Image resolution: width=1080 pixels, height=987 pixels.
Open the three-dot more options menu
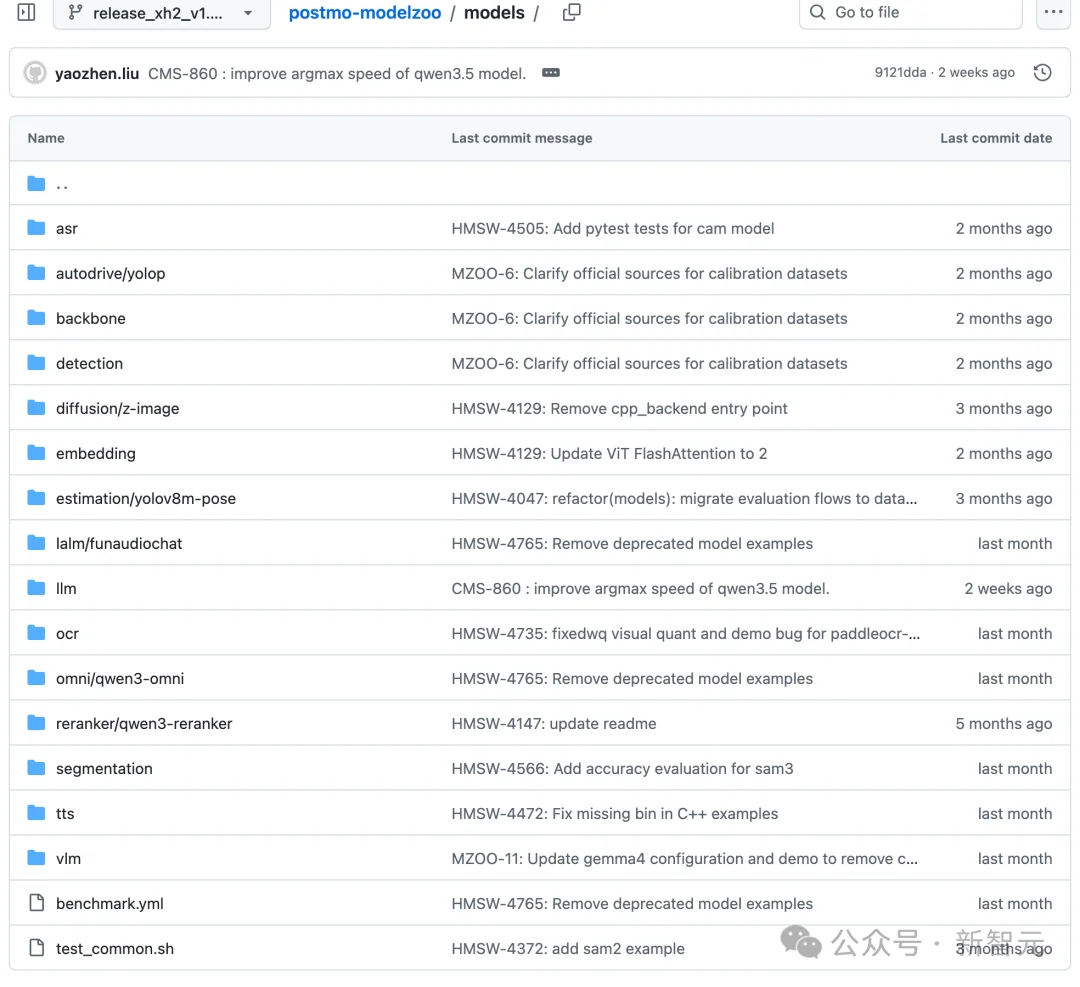click(x=1053, y=12)
